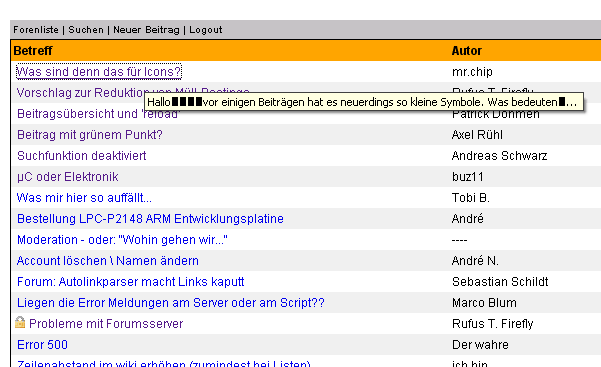Open thread 'Liegen die Error Meldungen am Server'
This screenshot has height=367, width=601.
[x=171, y=303]
